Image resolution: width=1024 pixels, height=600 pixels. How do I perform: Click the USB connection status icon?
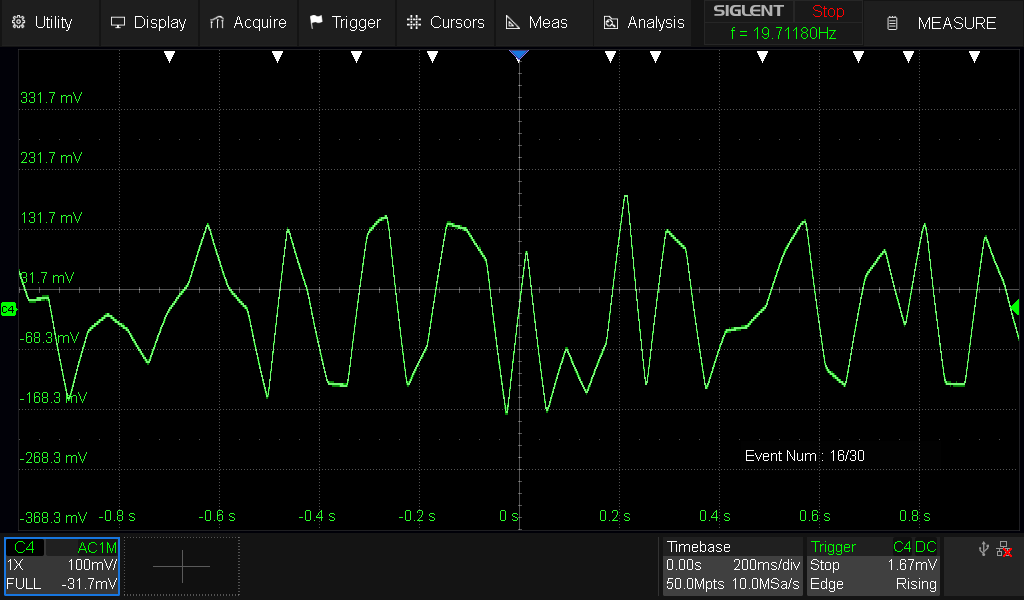click(x=984, y=548)
